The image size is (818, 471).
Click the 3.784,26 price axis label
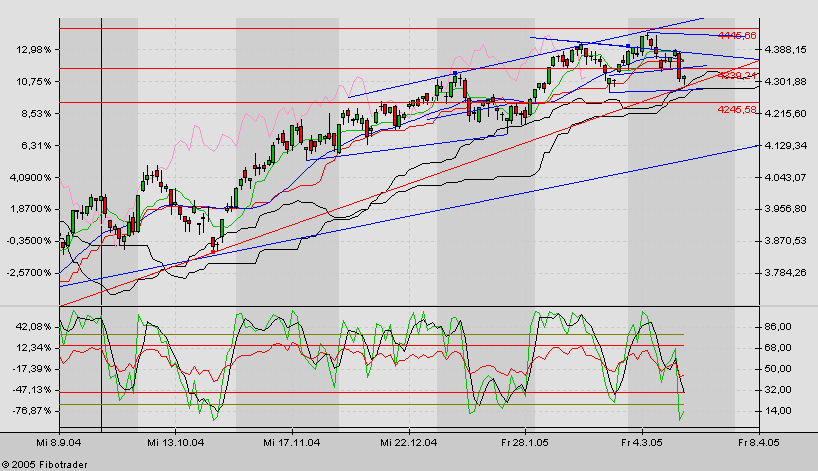coord(785,272)
